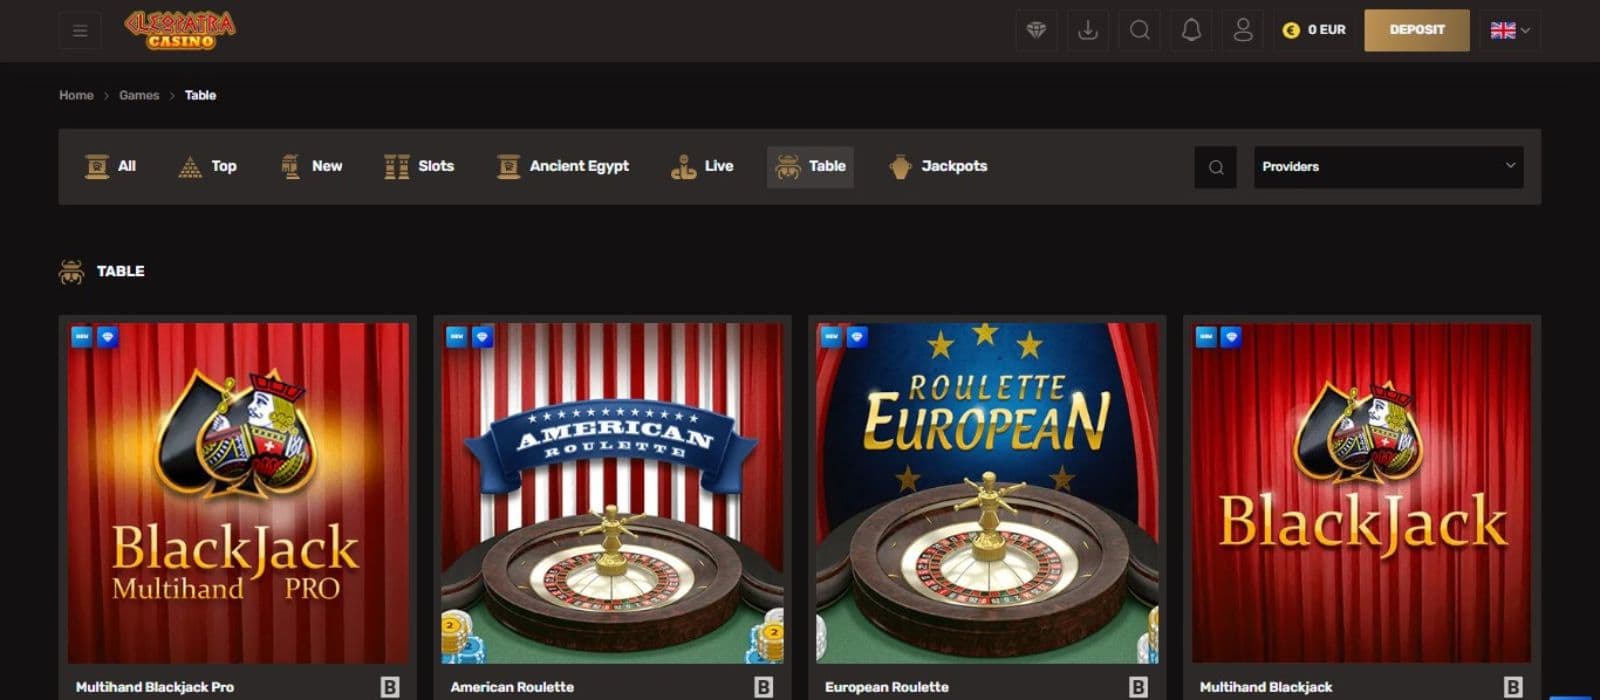This screenshot has height=700, width=1600.
Task: Select the Slots category
Action: point(419,166)
